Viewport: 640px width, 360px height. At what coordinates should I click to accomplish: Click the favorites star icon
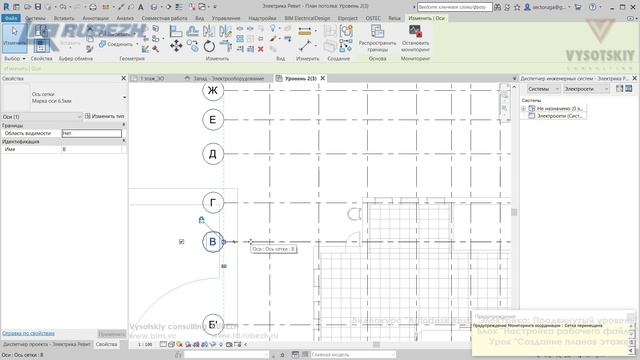(x=517, y=7)
